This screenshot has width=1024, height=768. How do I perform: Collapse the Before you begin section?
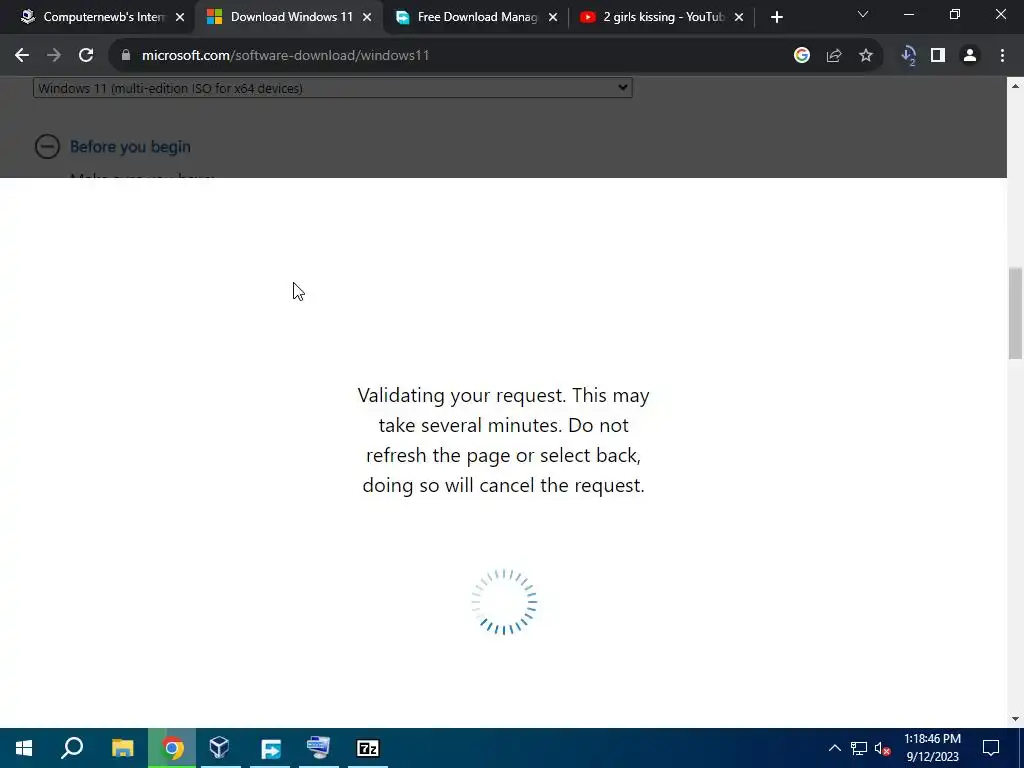pyautogui.click(x=47, y=146)
